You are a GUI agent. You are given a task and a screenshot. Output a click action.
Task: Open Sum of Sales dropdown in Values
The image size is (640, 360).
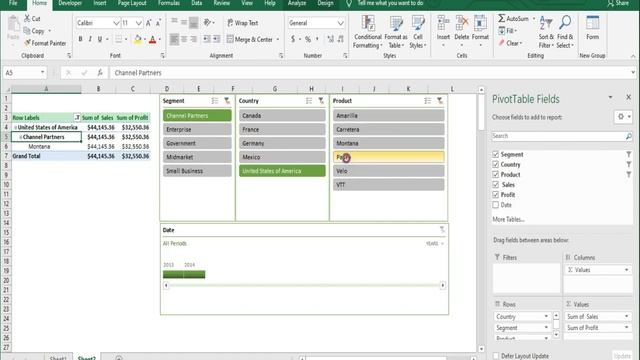pos(627,316)
